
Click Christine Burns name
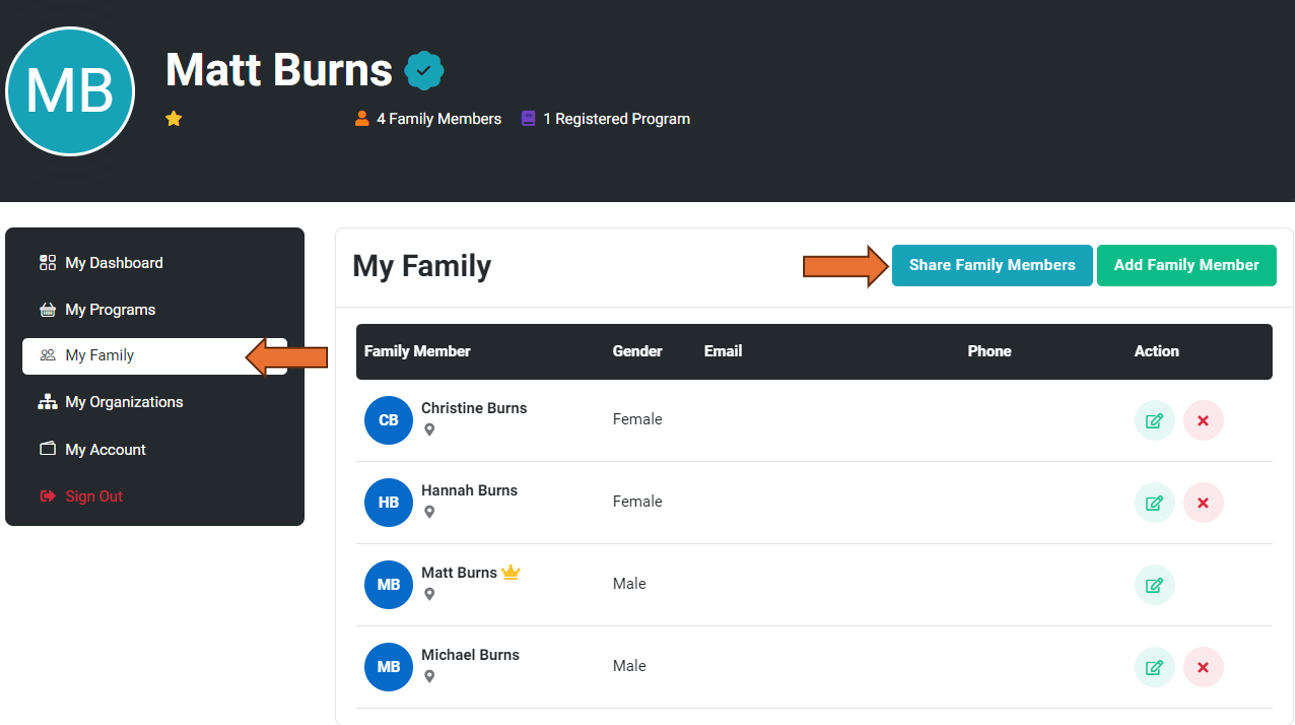474,408
